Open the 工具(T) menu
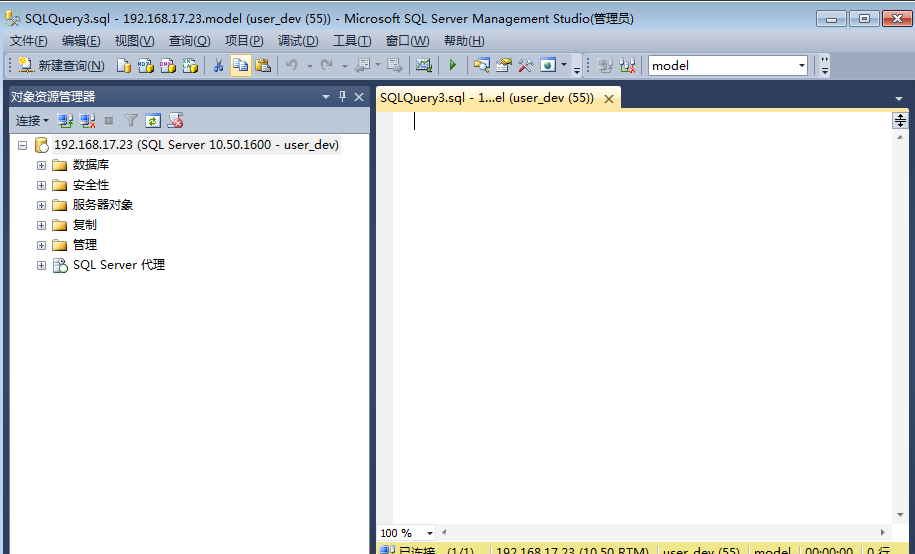915x554 pixels. pos(352,41)
